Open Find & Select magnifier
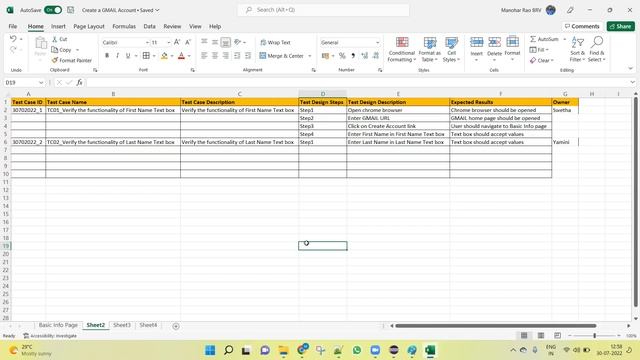640x360 pixels. [x=596, y=49]
